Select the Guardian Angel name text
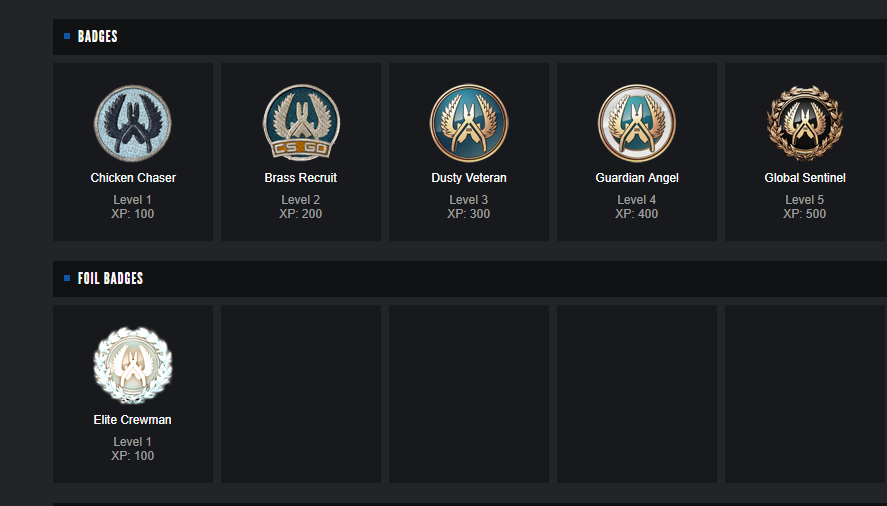The height and width of the screenshot is (506, 887). 637,178
